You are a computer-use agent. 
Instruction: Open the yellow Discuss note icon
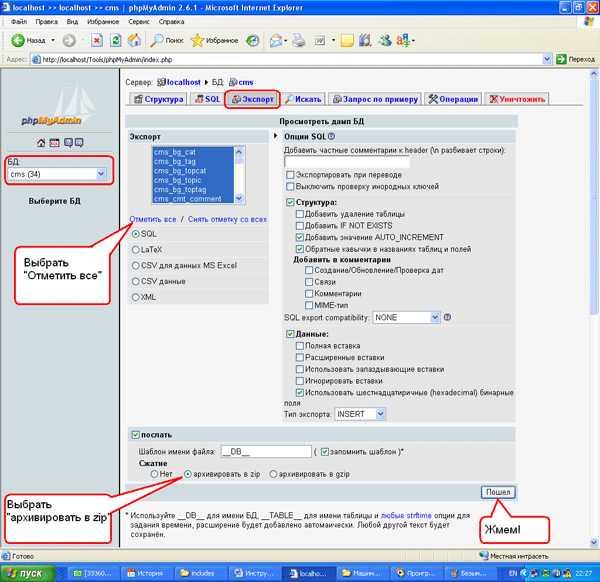(347, 40)
